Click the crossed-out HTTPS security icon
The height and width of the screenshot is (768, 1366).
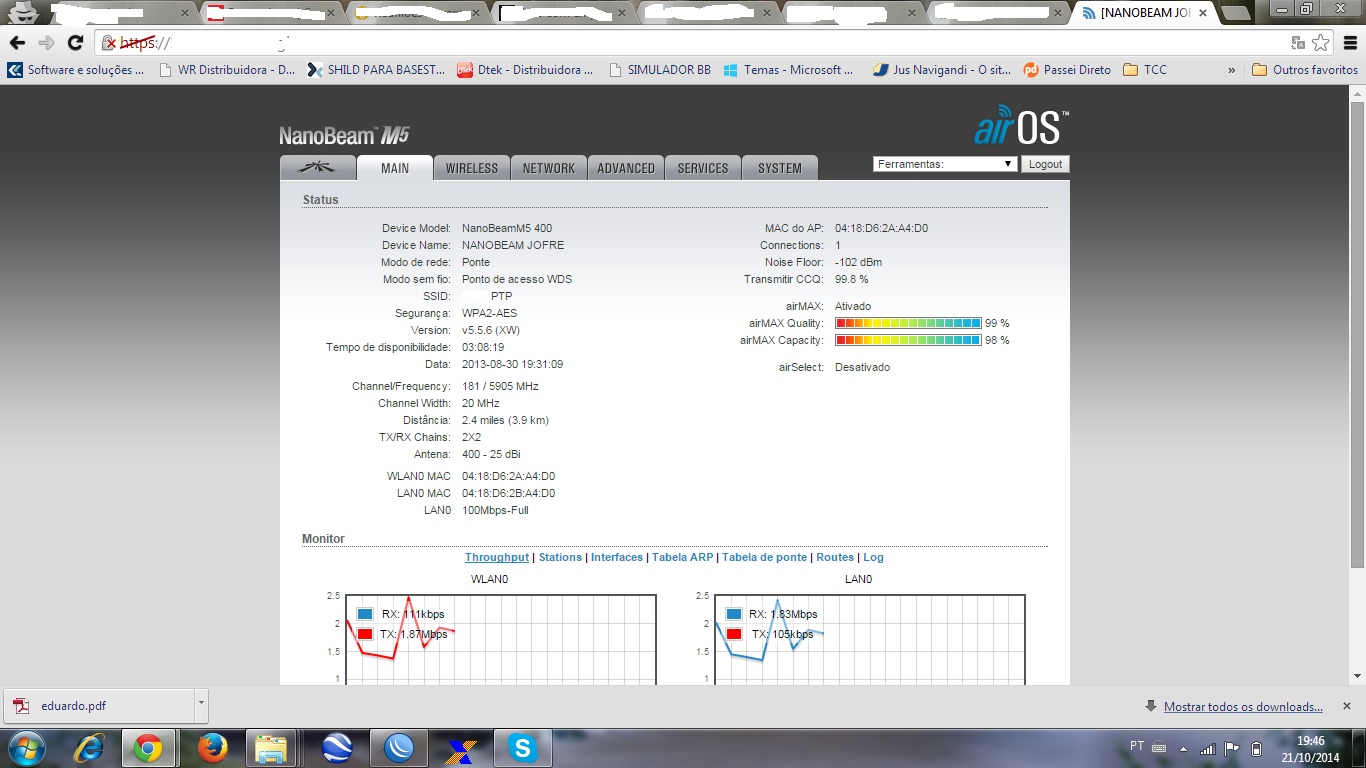(110, 43)
